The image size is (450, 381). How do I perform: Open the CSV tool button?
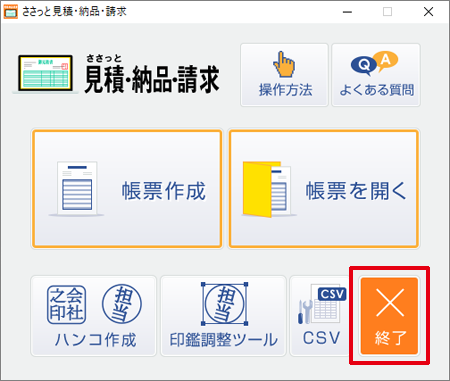point(320,316)
